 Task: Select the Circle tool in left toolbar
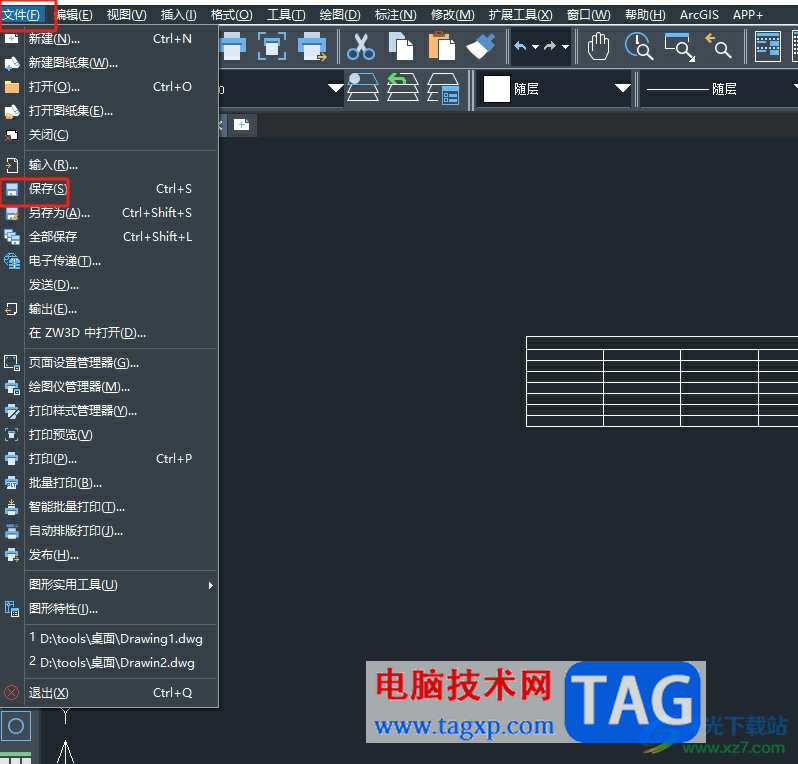pyautogui.click(x=16, y=726)
